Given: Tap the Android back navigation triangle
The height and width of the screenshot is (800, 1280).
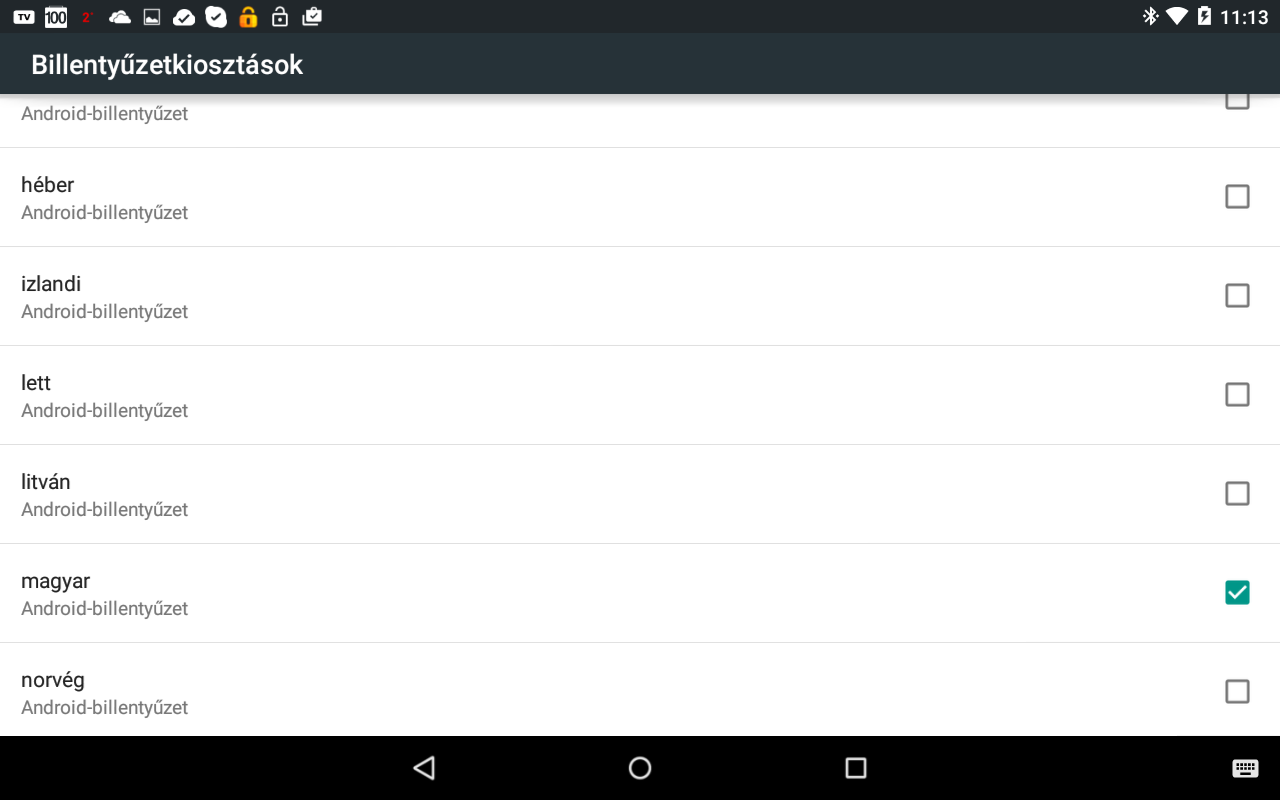Looking at the screenshot, I should click(424, 768).
